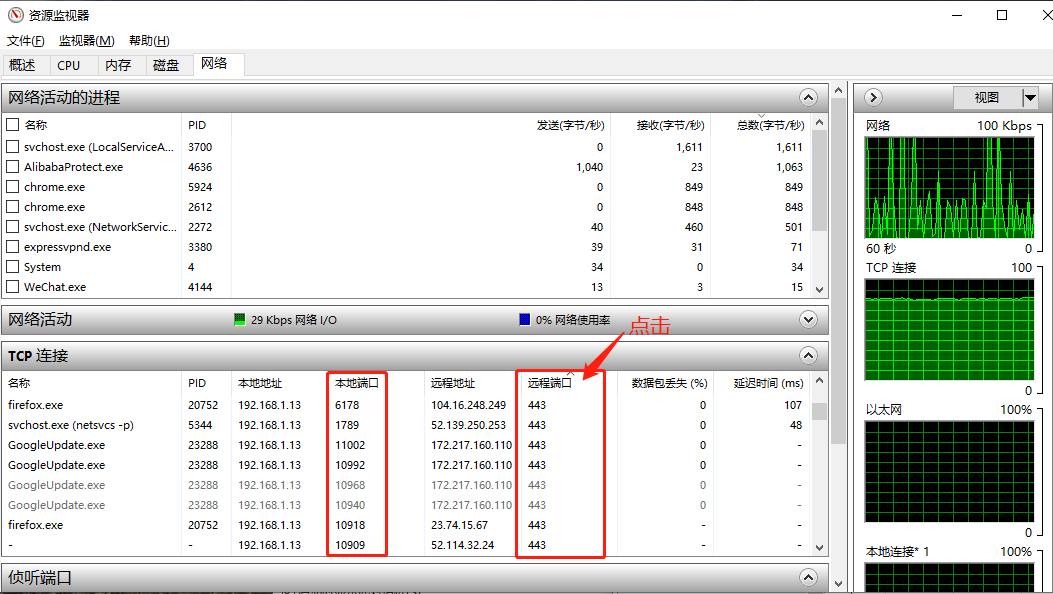
Task: Select firefox.exe row with local port 6178
Action: coord(406,405)
